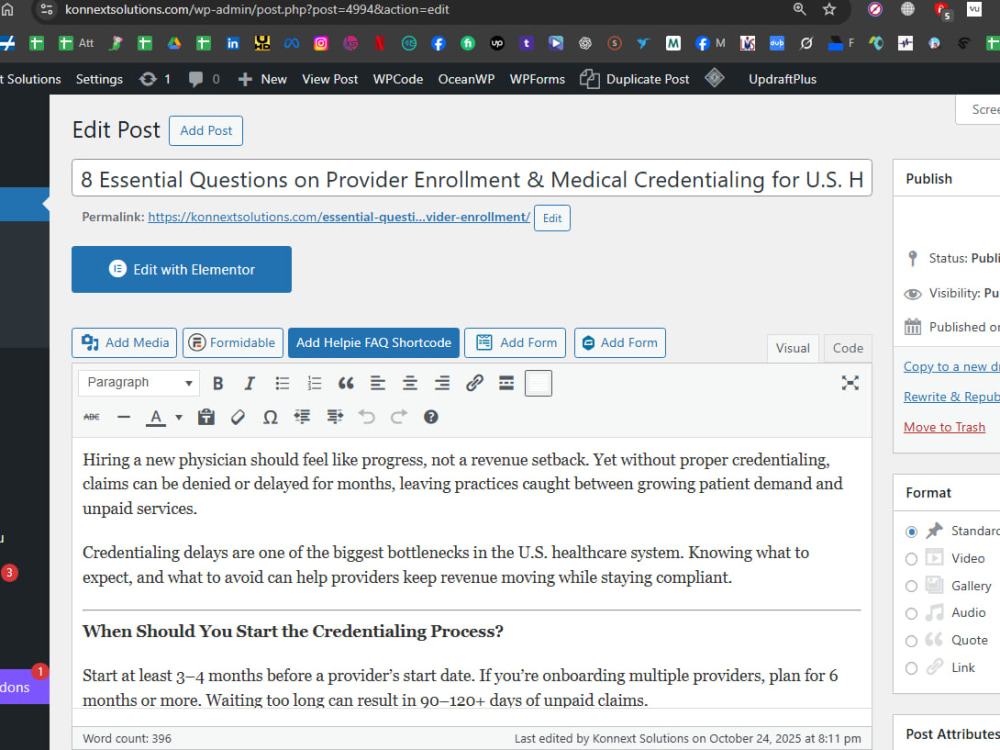Select Standard post format
The height and width of the screenshot is (750, 1000).
coord(911,531)
